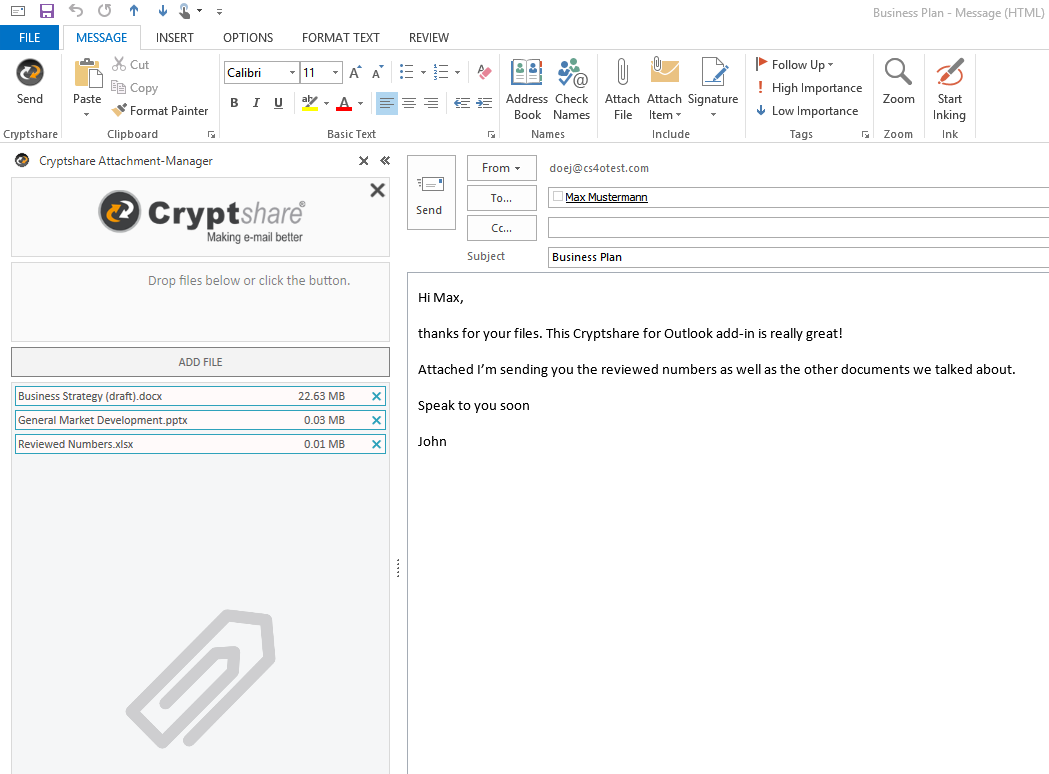Open the REVIEW tab

[428, 37]
